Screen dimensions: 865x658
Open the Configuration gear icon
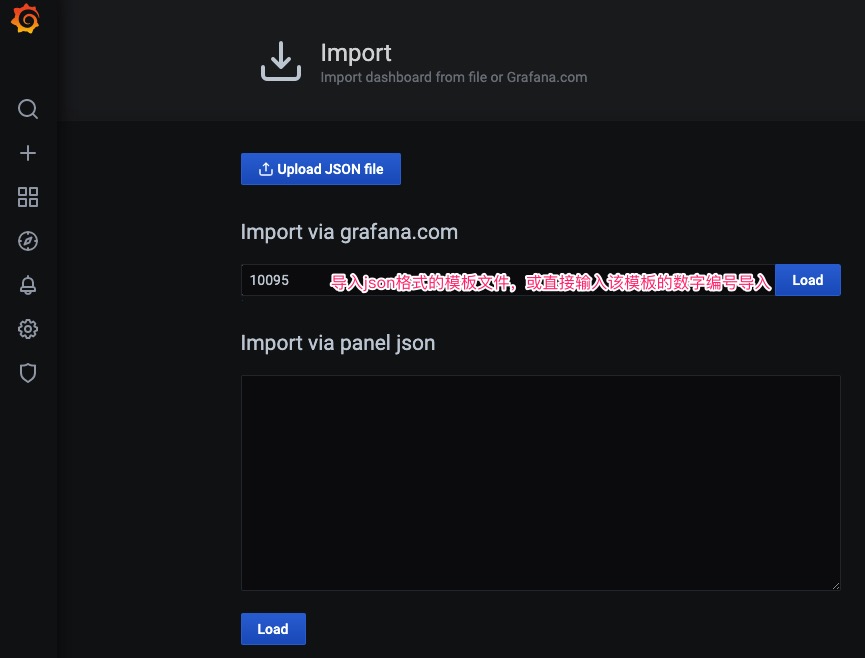click(28, 329)
